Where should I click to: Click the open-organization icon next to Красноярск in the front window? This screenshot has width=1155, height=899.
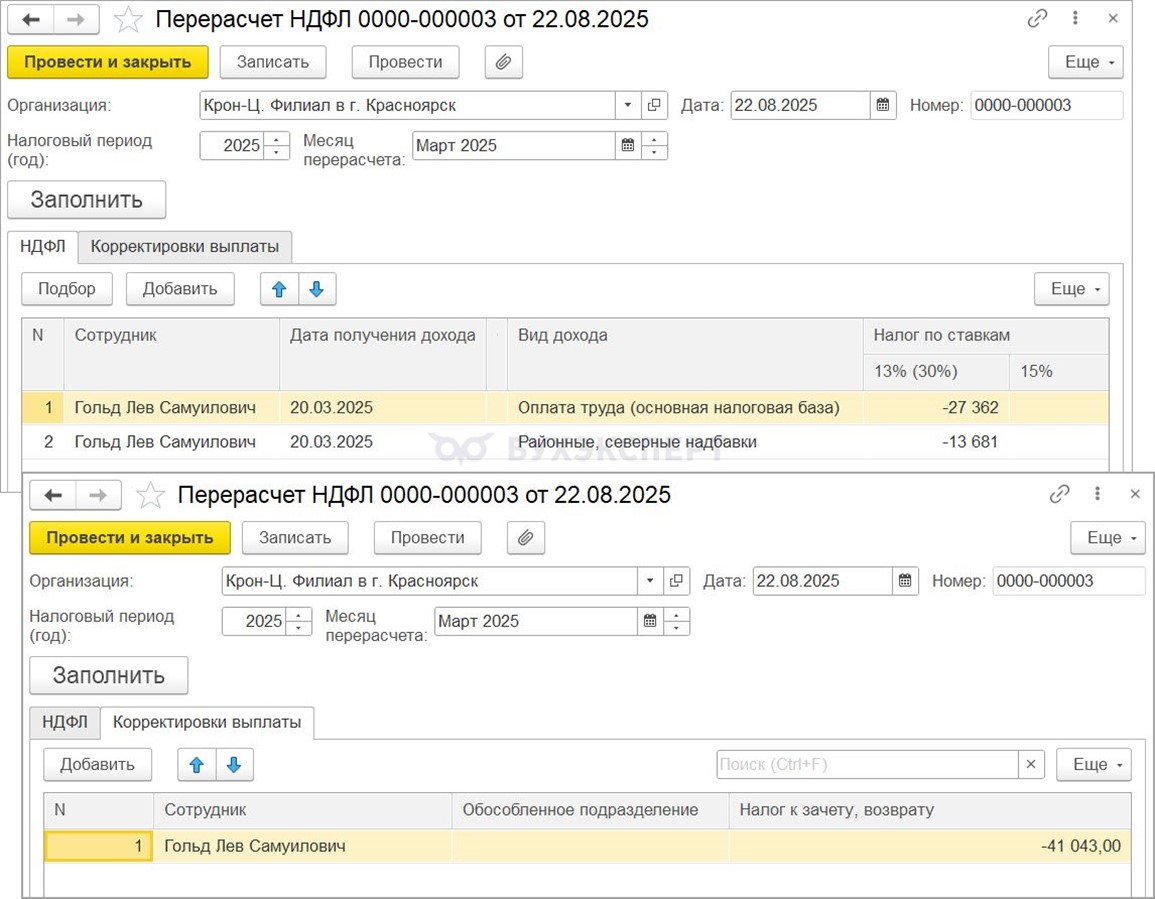click(677, 581)
